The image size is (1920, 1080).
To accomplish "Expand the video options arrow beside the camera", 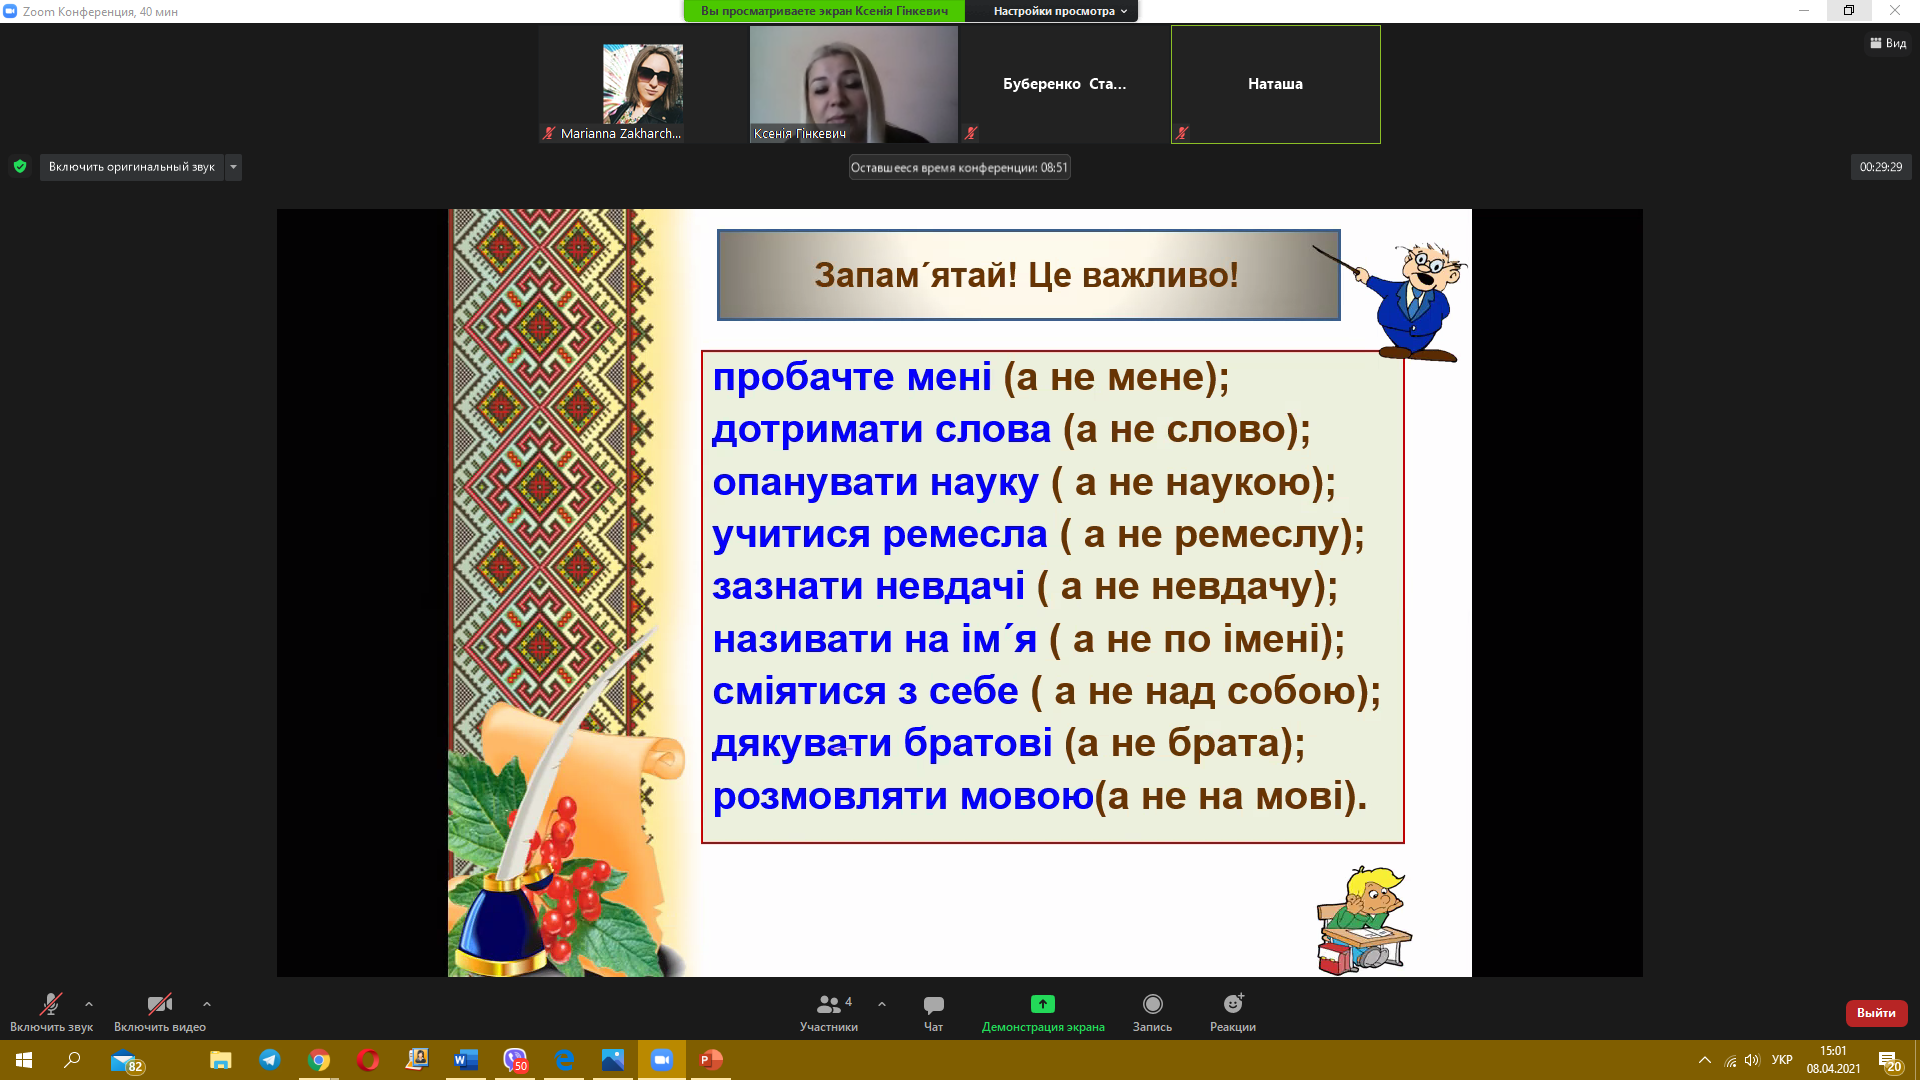I will point(207,1004).
